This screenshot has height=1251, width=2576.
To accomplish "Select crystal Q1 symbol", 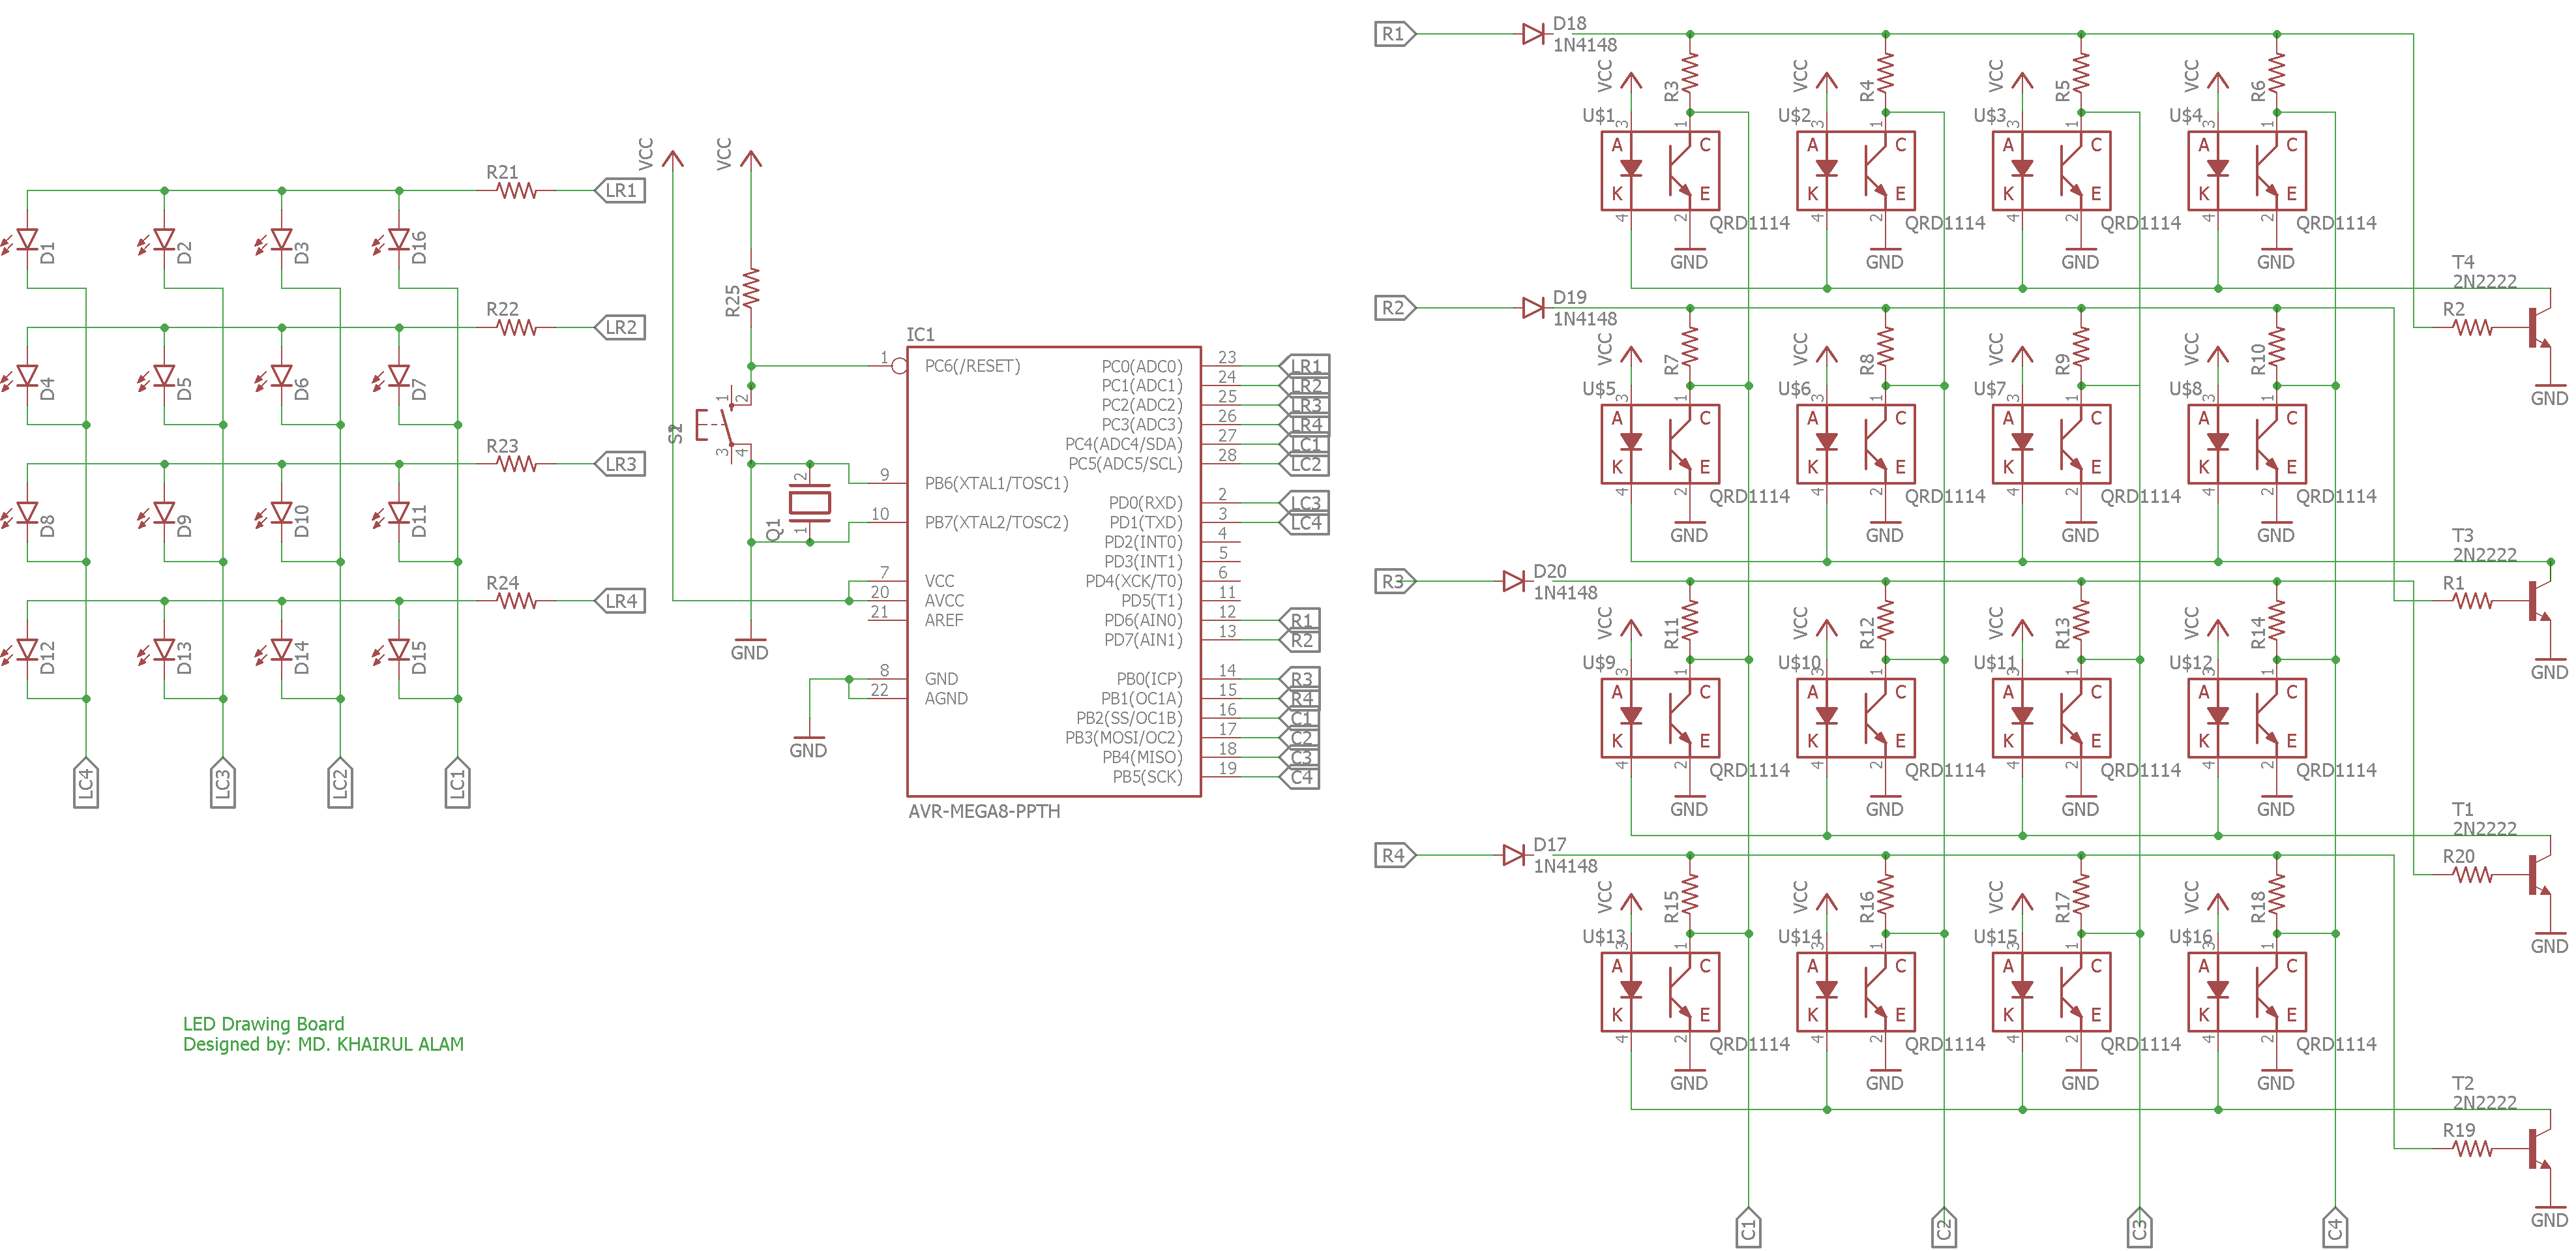I will tap(809, 503).
